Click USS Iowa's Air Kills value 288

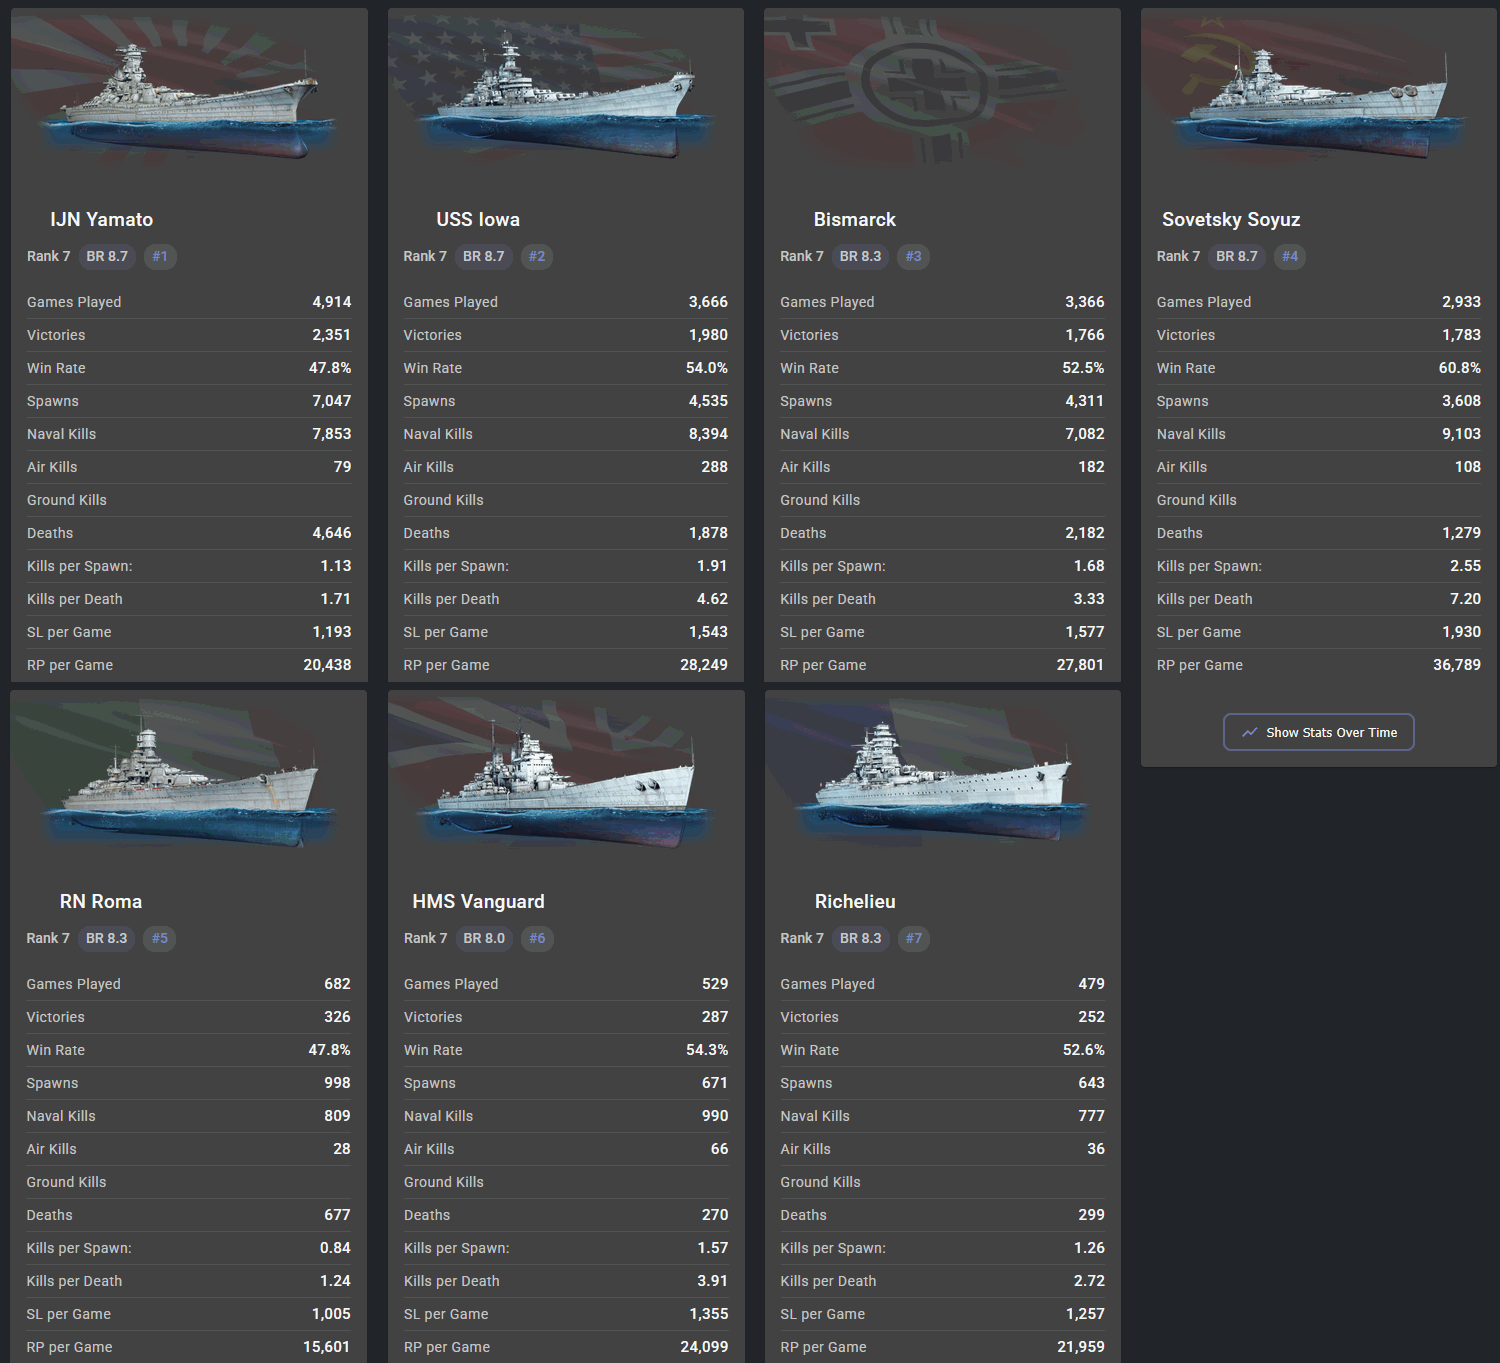715,467
